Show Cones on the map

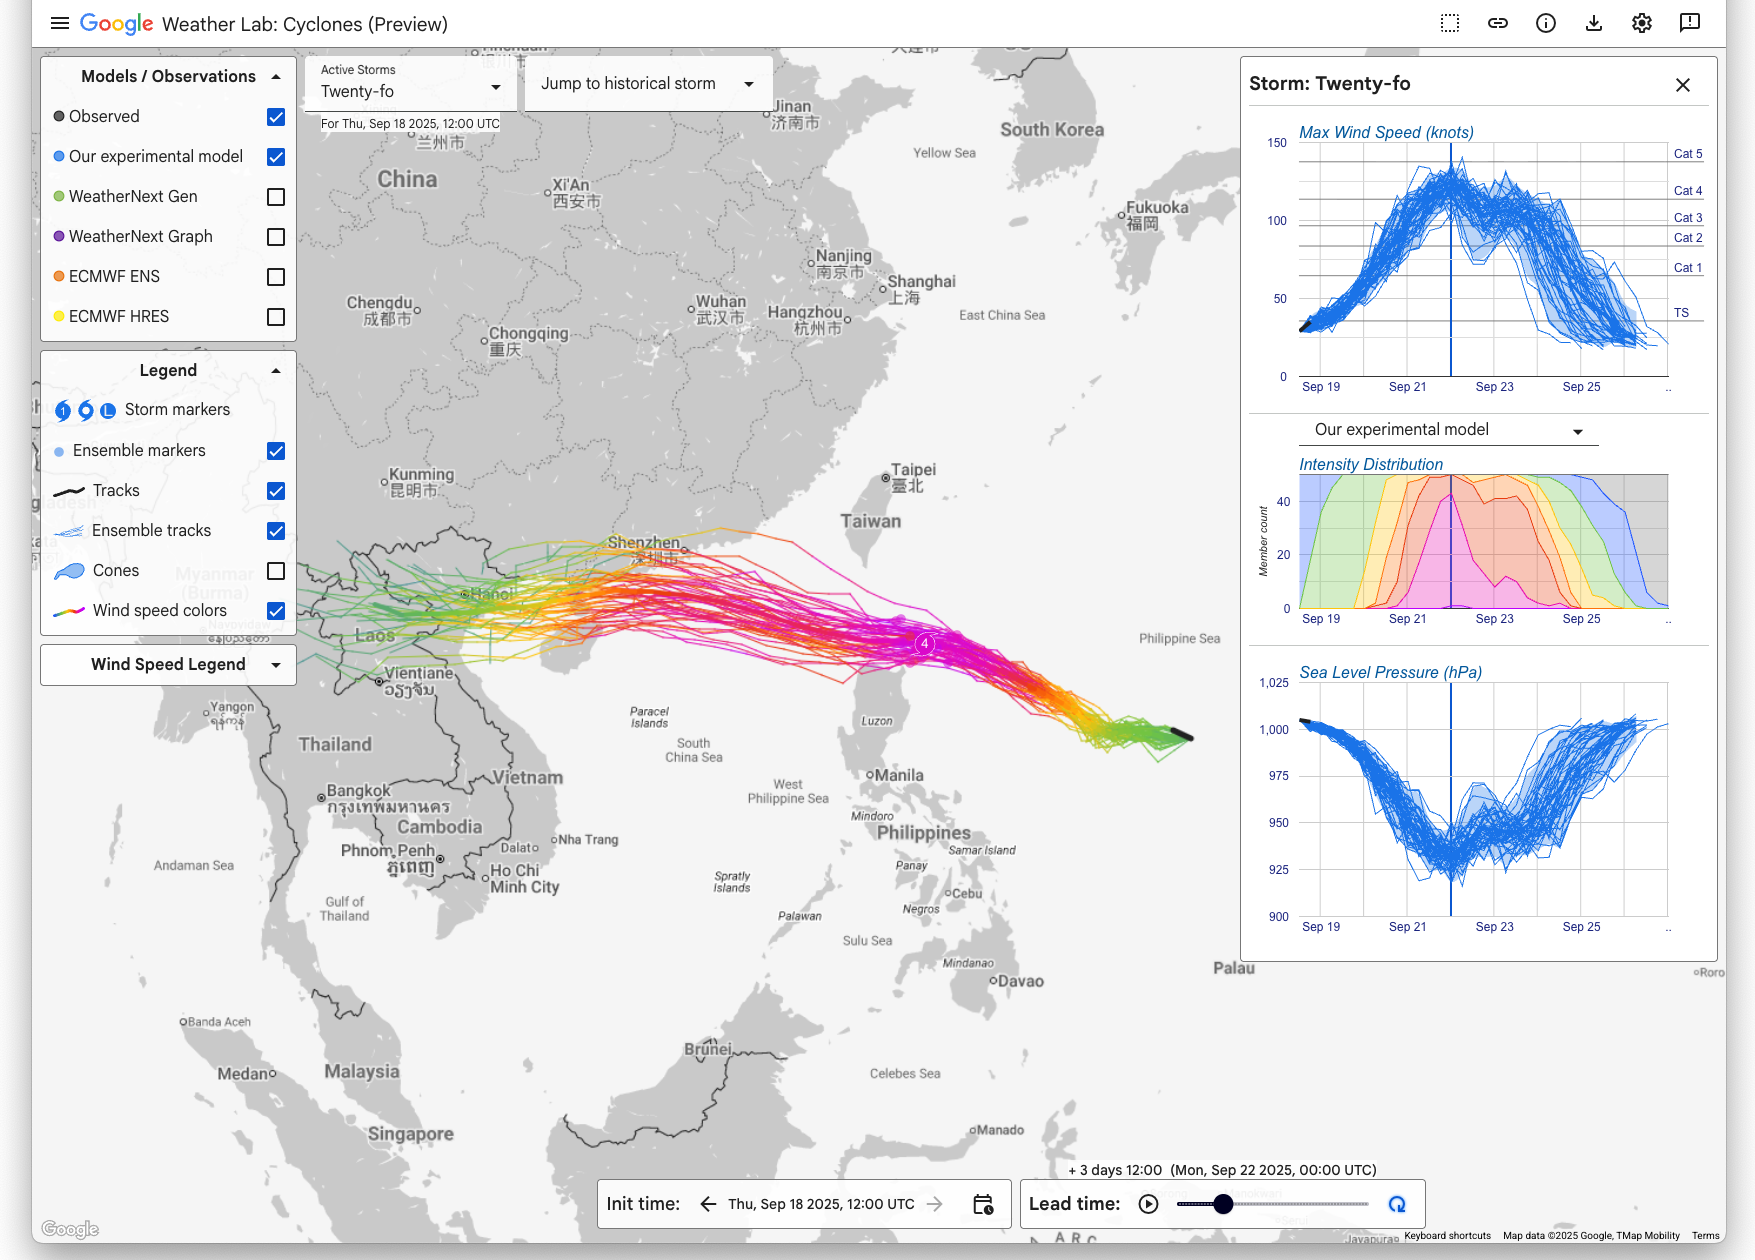pyautogui.click(x=276, y=571)
